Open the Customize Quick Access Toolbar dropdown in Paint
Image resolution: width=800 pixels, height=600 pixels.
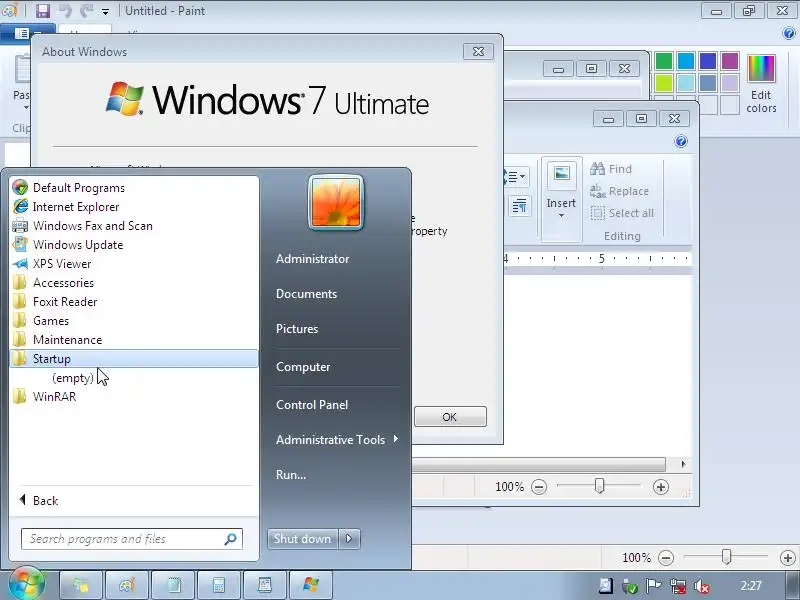(105, 11)
